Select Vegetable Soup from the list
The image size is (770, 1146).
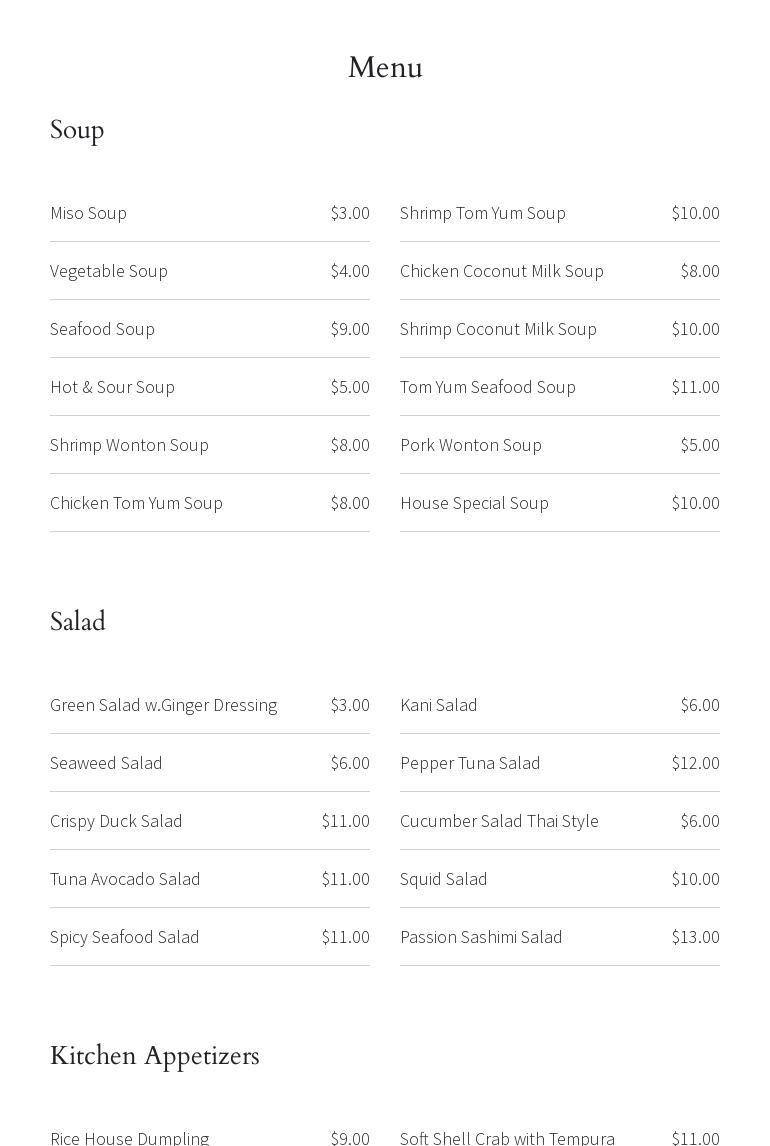click(109, 271)
